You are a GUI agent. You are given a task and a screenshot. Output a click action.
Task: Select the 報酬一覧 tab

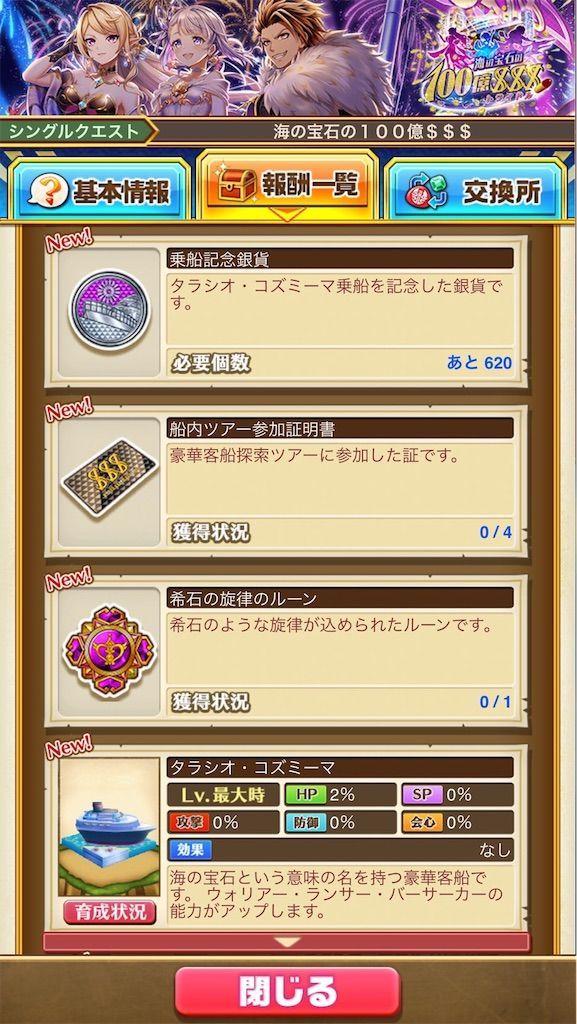pyautogui.click(x=288, y=184)
